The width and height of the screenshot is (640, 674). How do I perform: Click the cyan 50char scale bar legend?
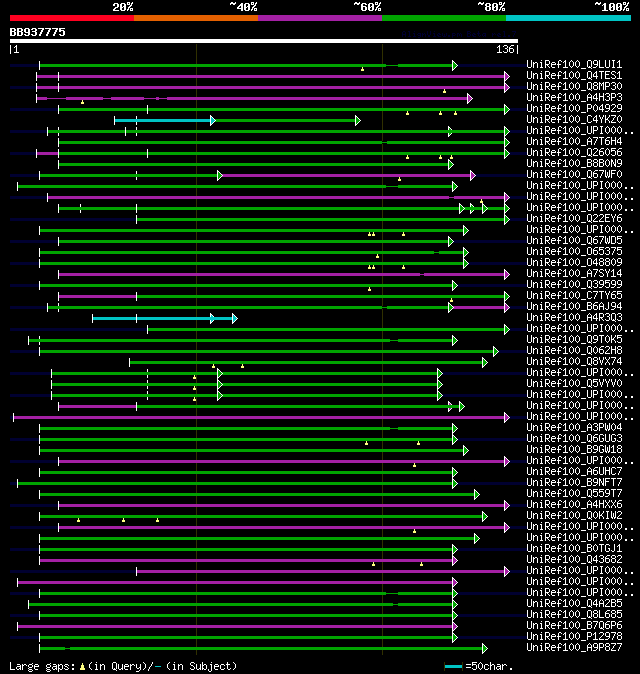[453, 667]
